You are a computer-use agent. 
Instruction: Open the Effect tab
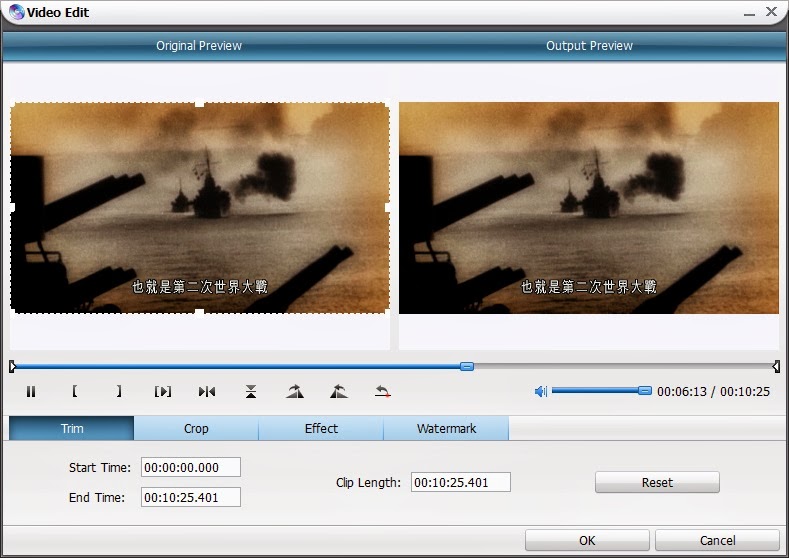pos(321,428)
